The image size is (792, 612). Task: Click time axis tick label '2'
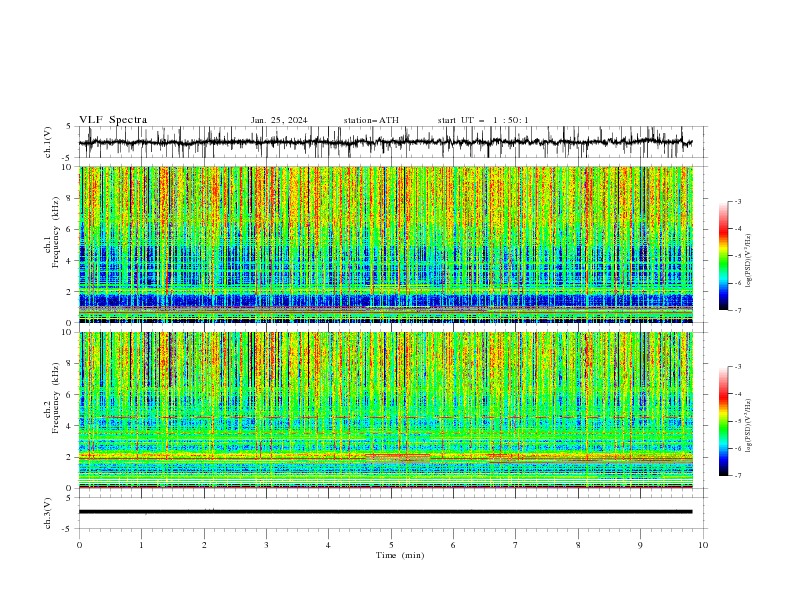(204, 545)
